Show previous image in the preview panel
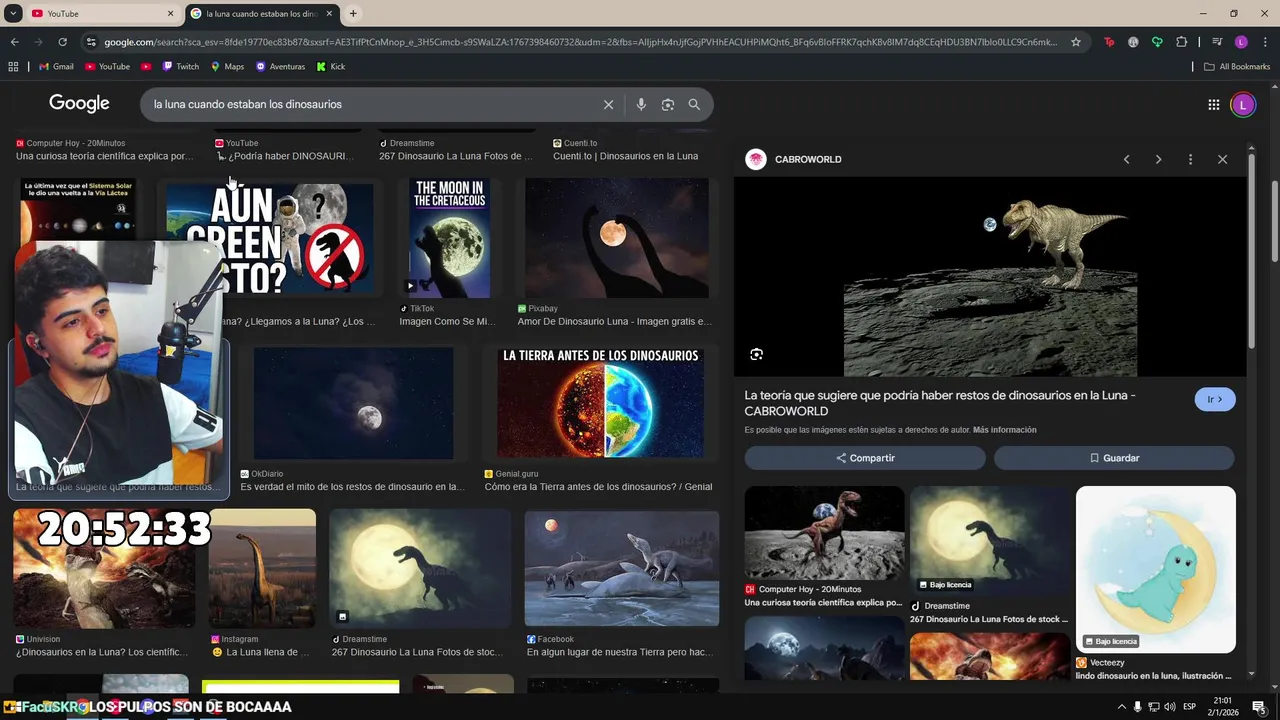This screenshot has width=1280, height=720. 1127,159
